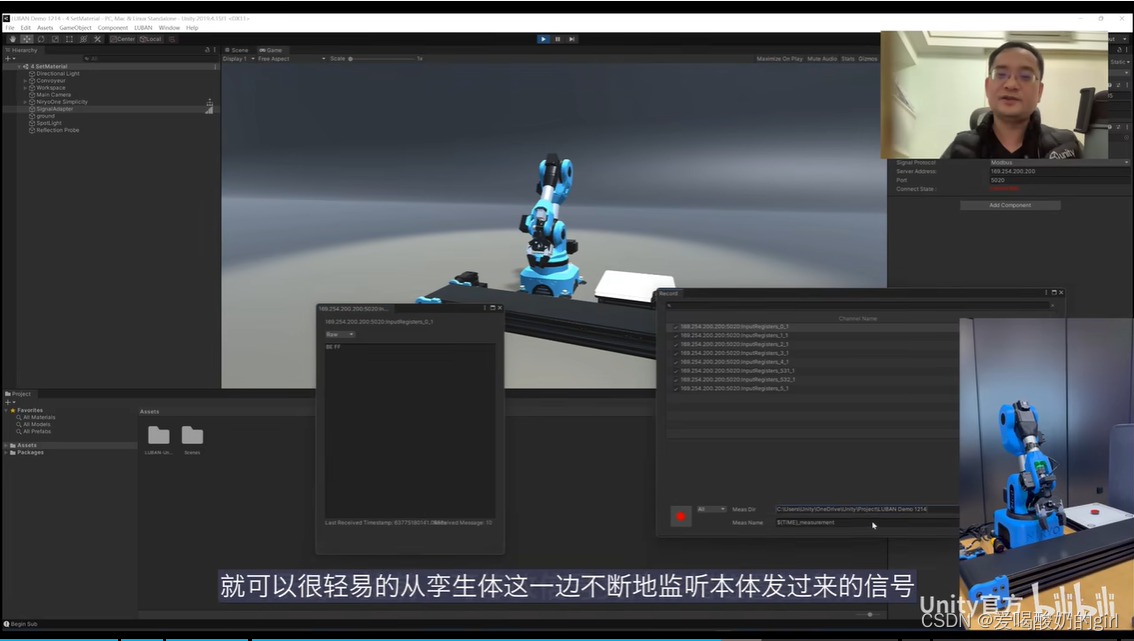
Task: Select the Scale tool
Action: point(55,39)
